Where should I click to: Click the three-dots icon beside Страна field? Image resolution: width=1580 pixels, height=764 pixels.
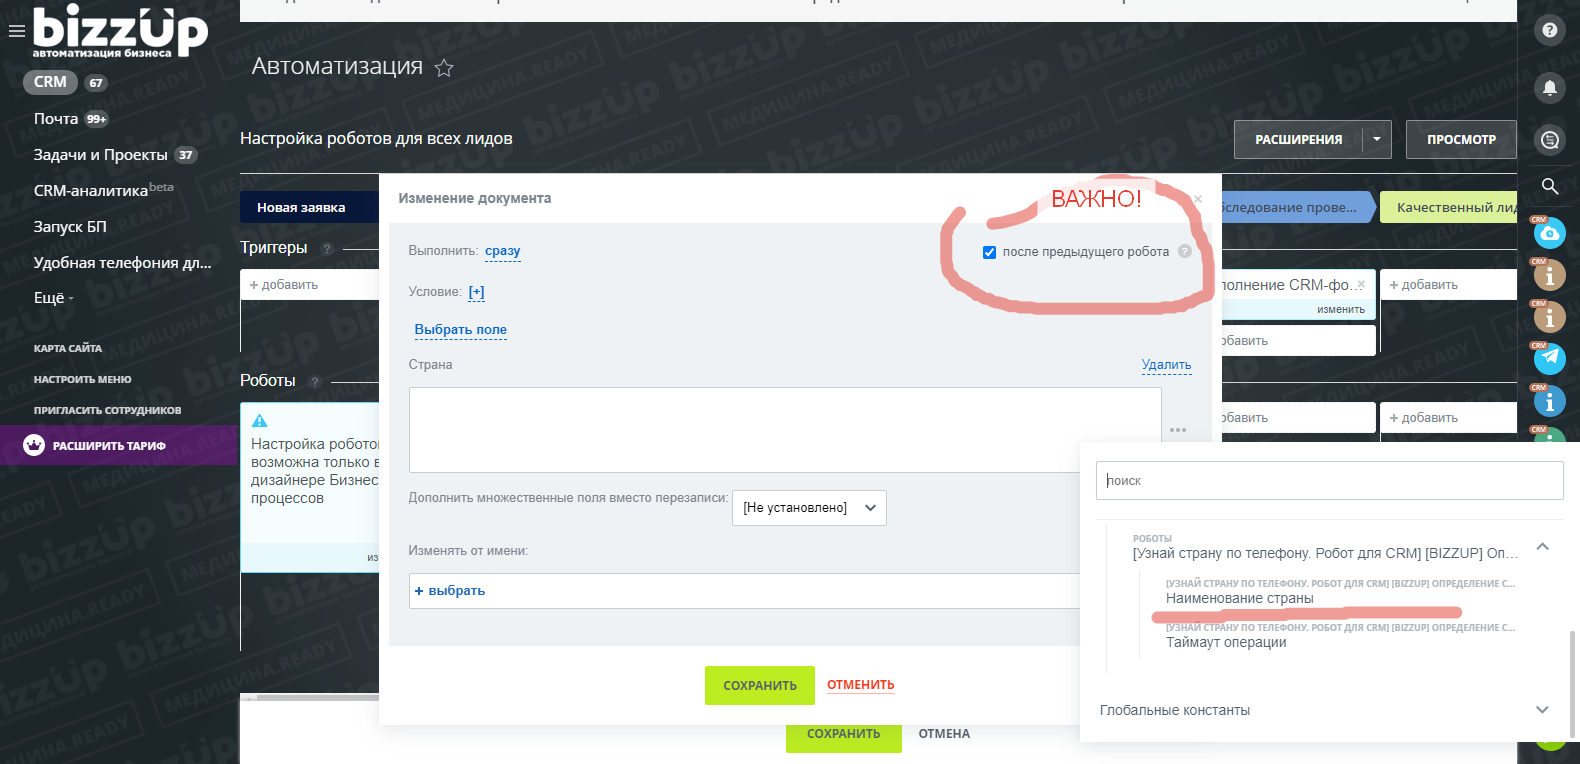point(1178,430)
